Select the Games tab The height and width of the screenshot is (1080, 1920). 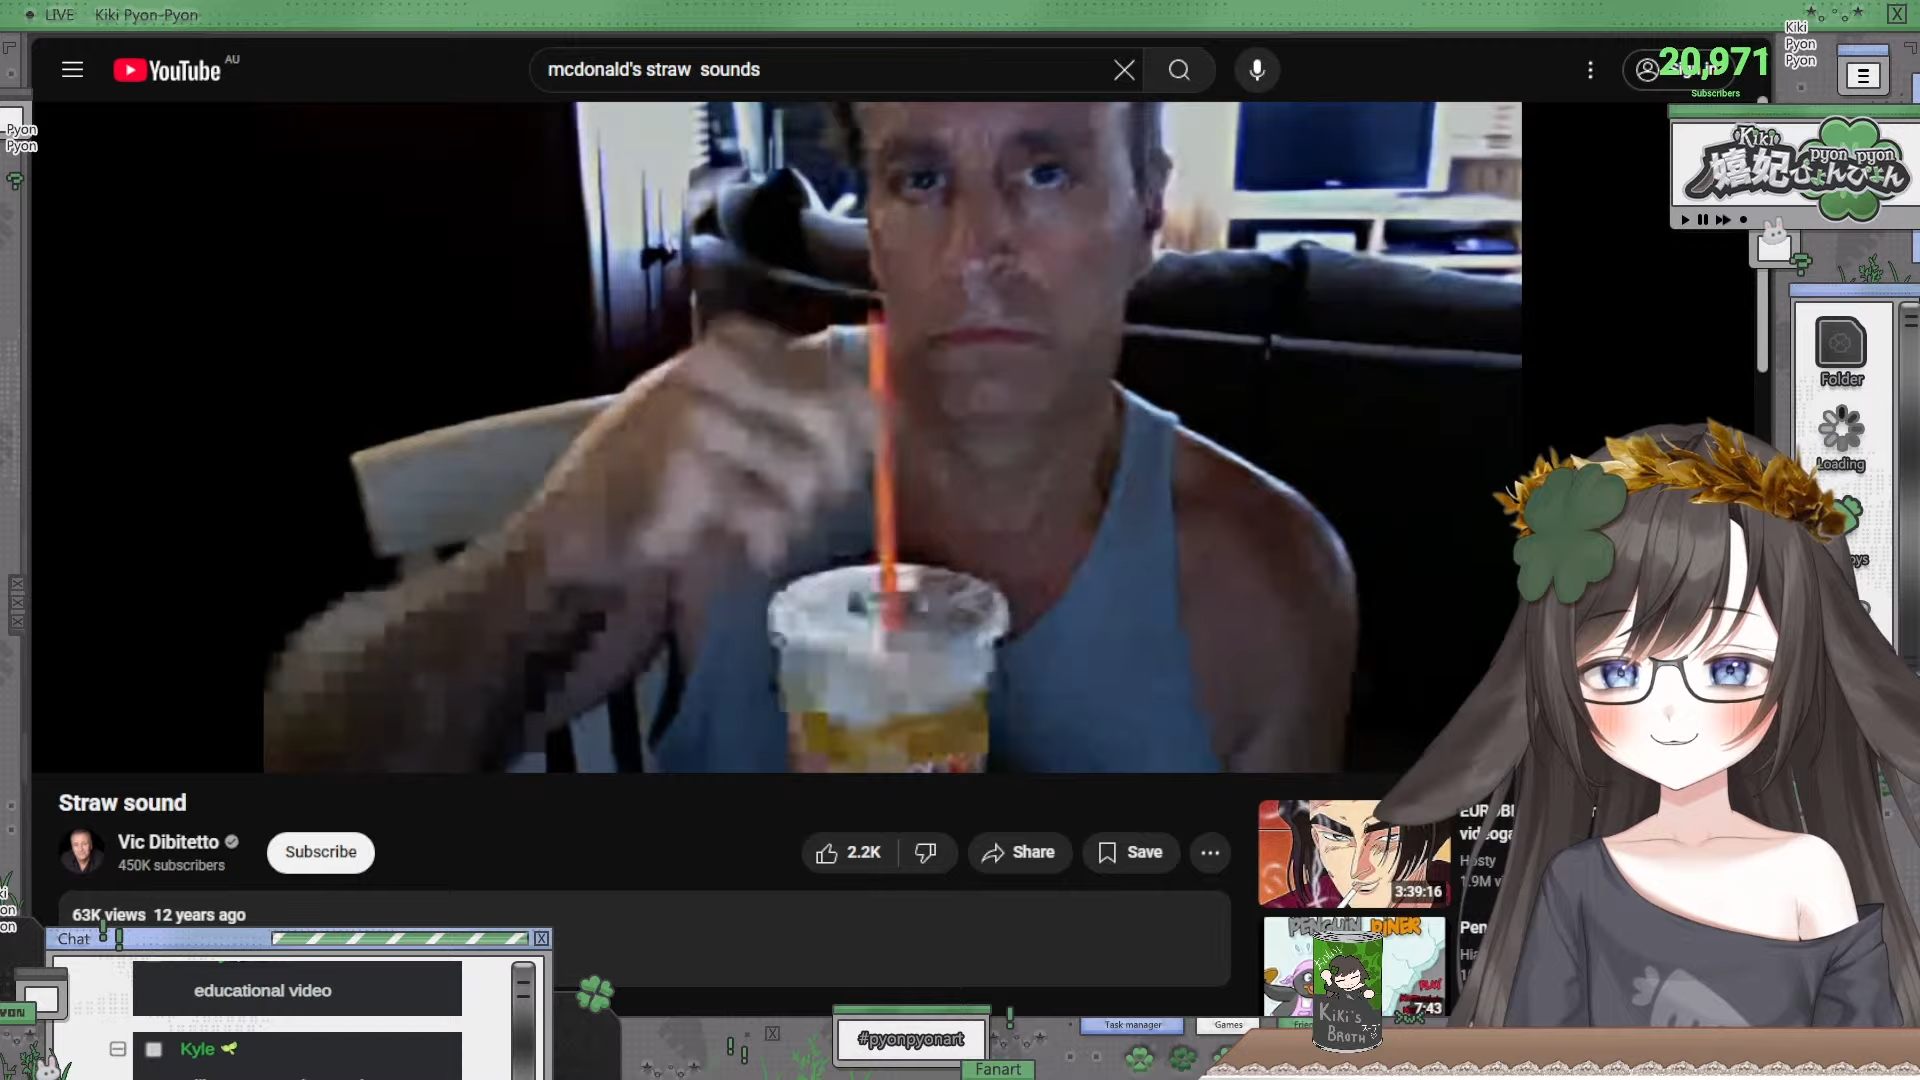click(x=1228, y=1025)
